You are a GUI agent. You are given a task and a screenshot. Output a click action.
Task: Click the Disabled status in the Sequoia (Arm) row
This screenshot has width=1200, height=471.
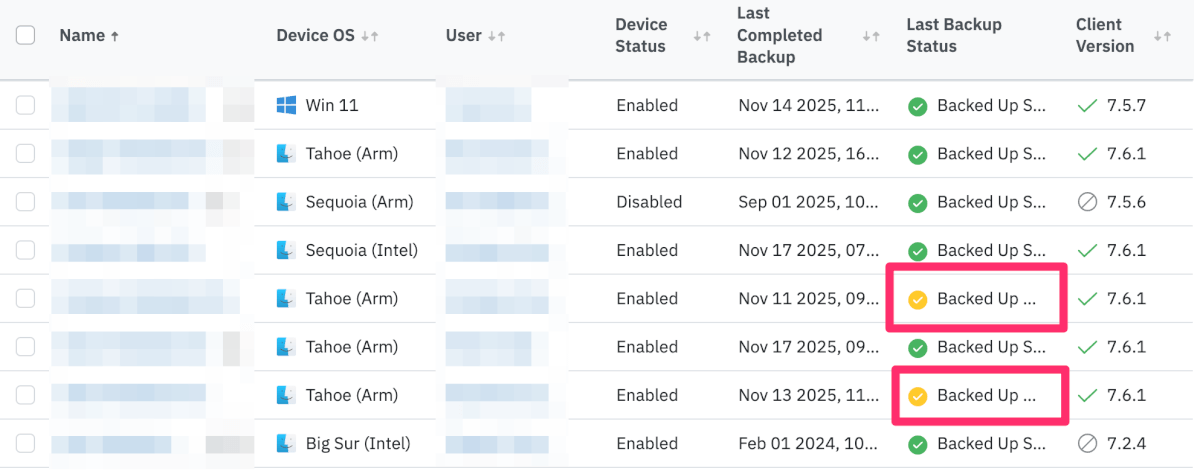click(x=649, y=202)
